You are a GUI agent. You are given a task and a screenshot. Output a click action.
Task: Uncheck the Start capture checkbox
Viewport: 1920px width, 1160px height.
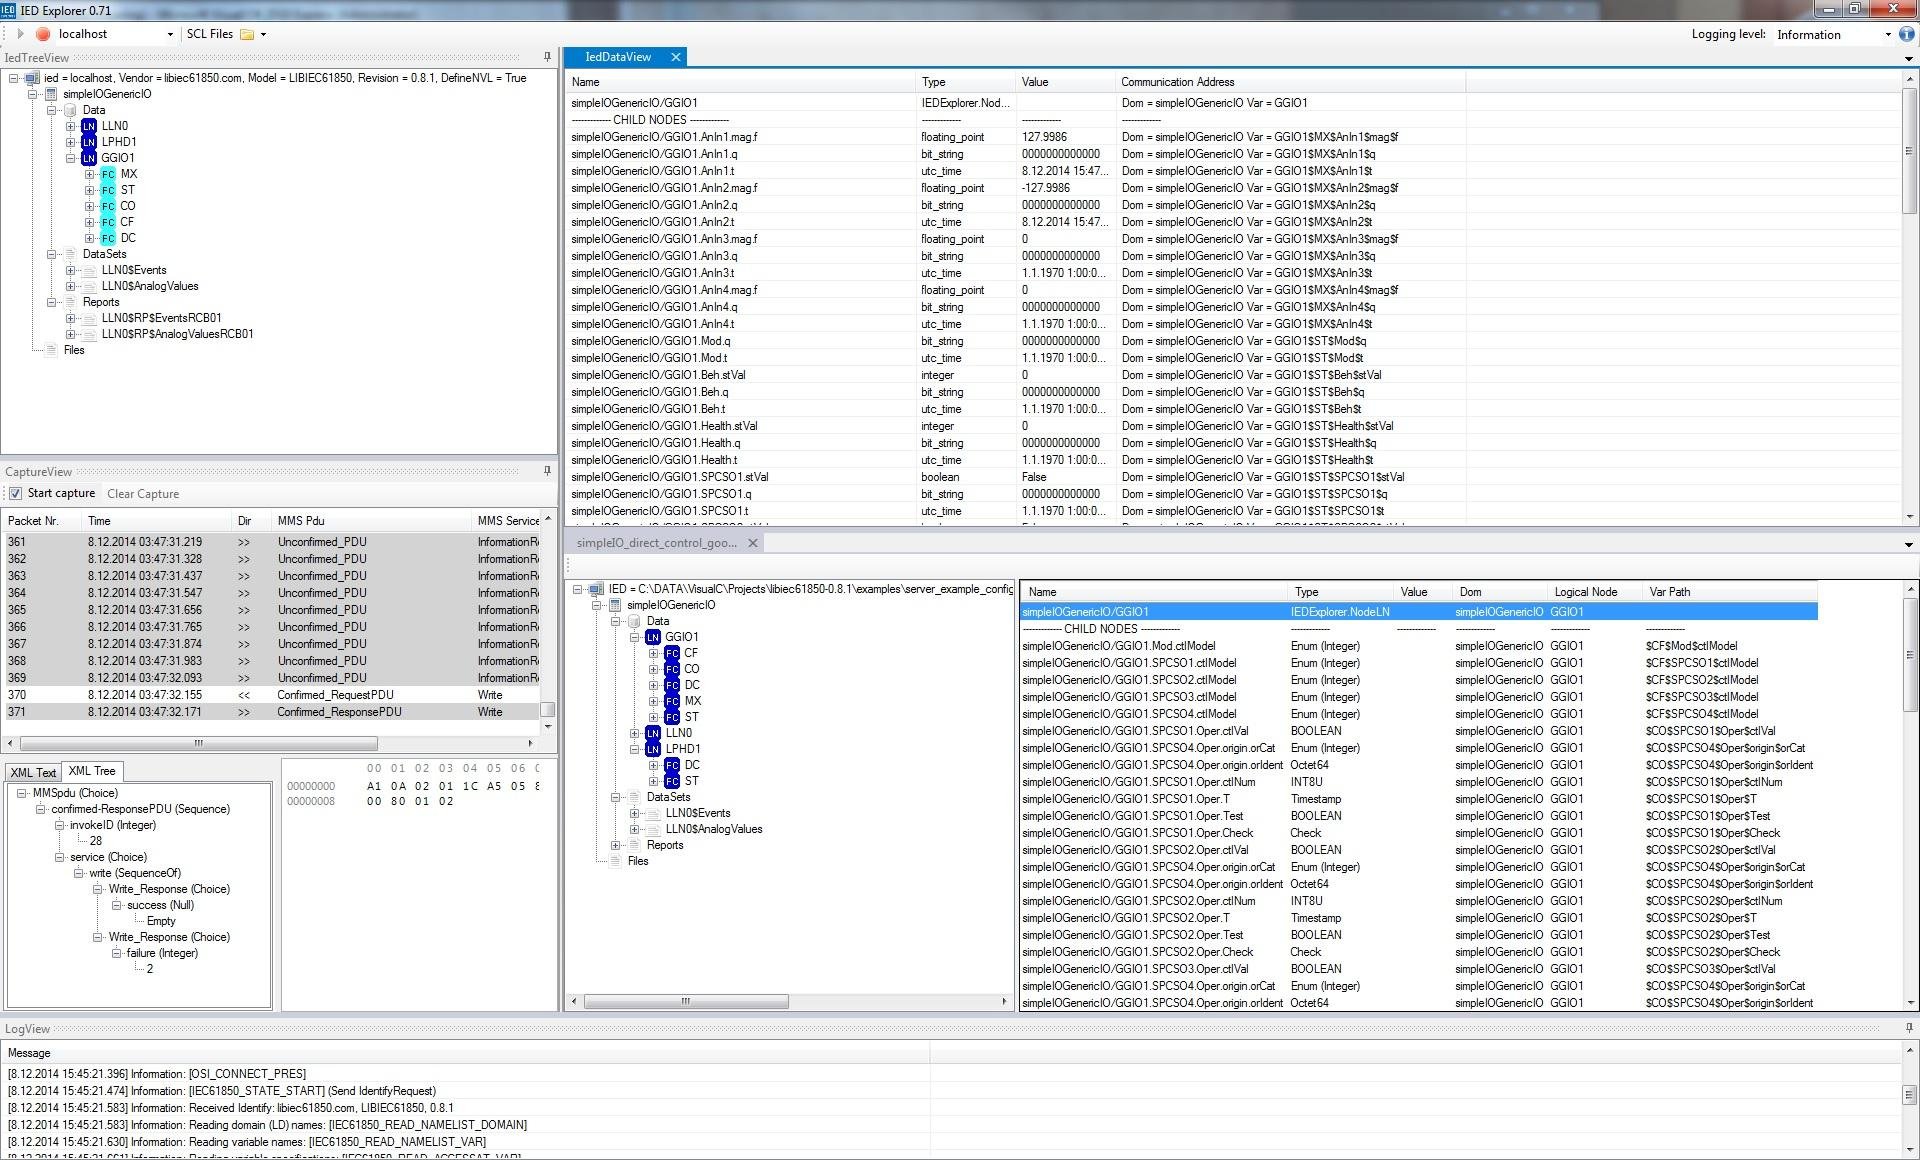coord(15,493)
